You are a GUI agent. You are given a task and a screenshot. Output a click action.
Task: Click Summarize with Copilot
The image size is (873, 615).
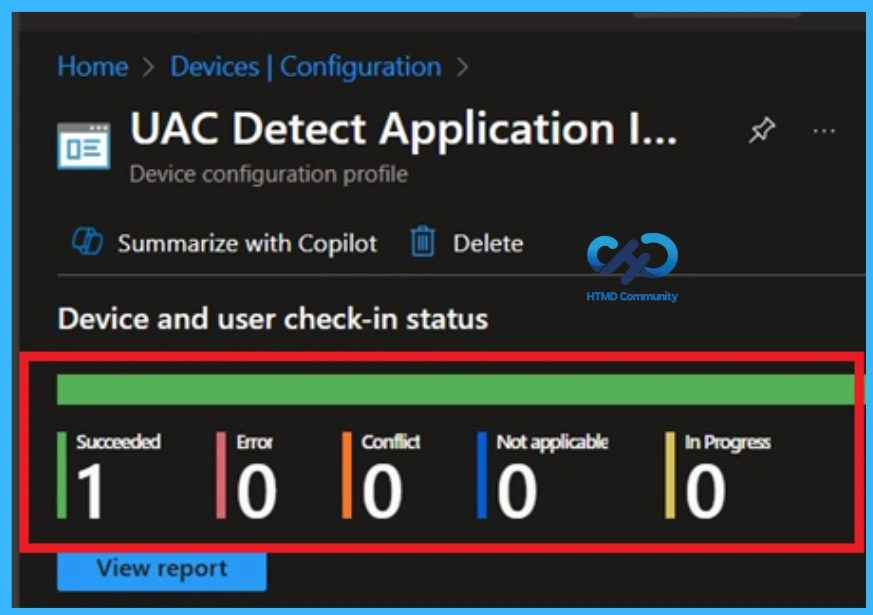247,242
